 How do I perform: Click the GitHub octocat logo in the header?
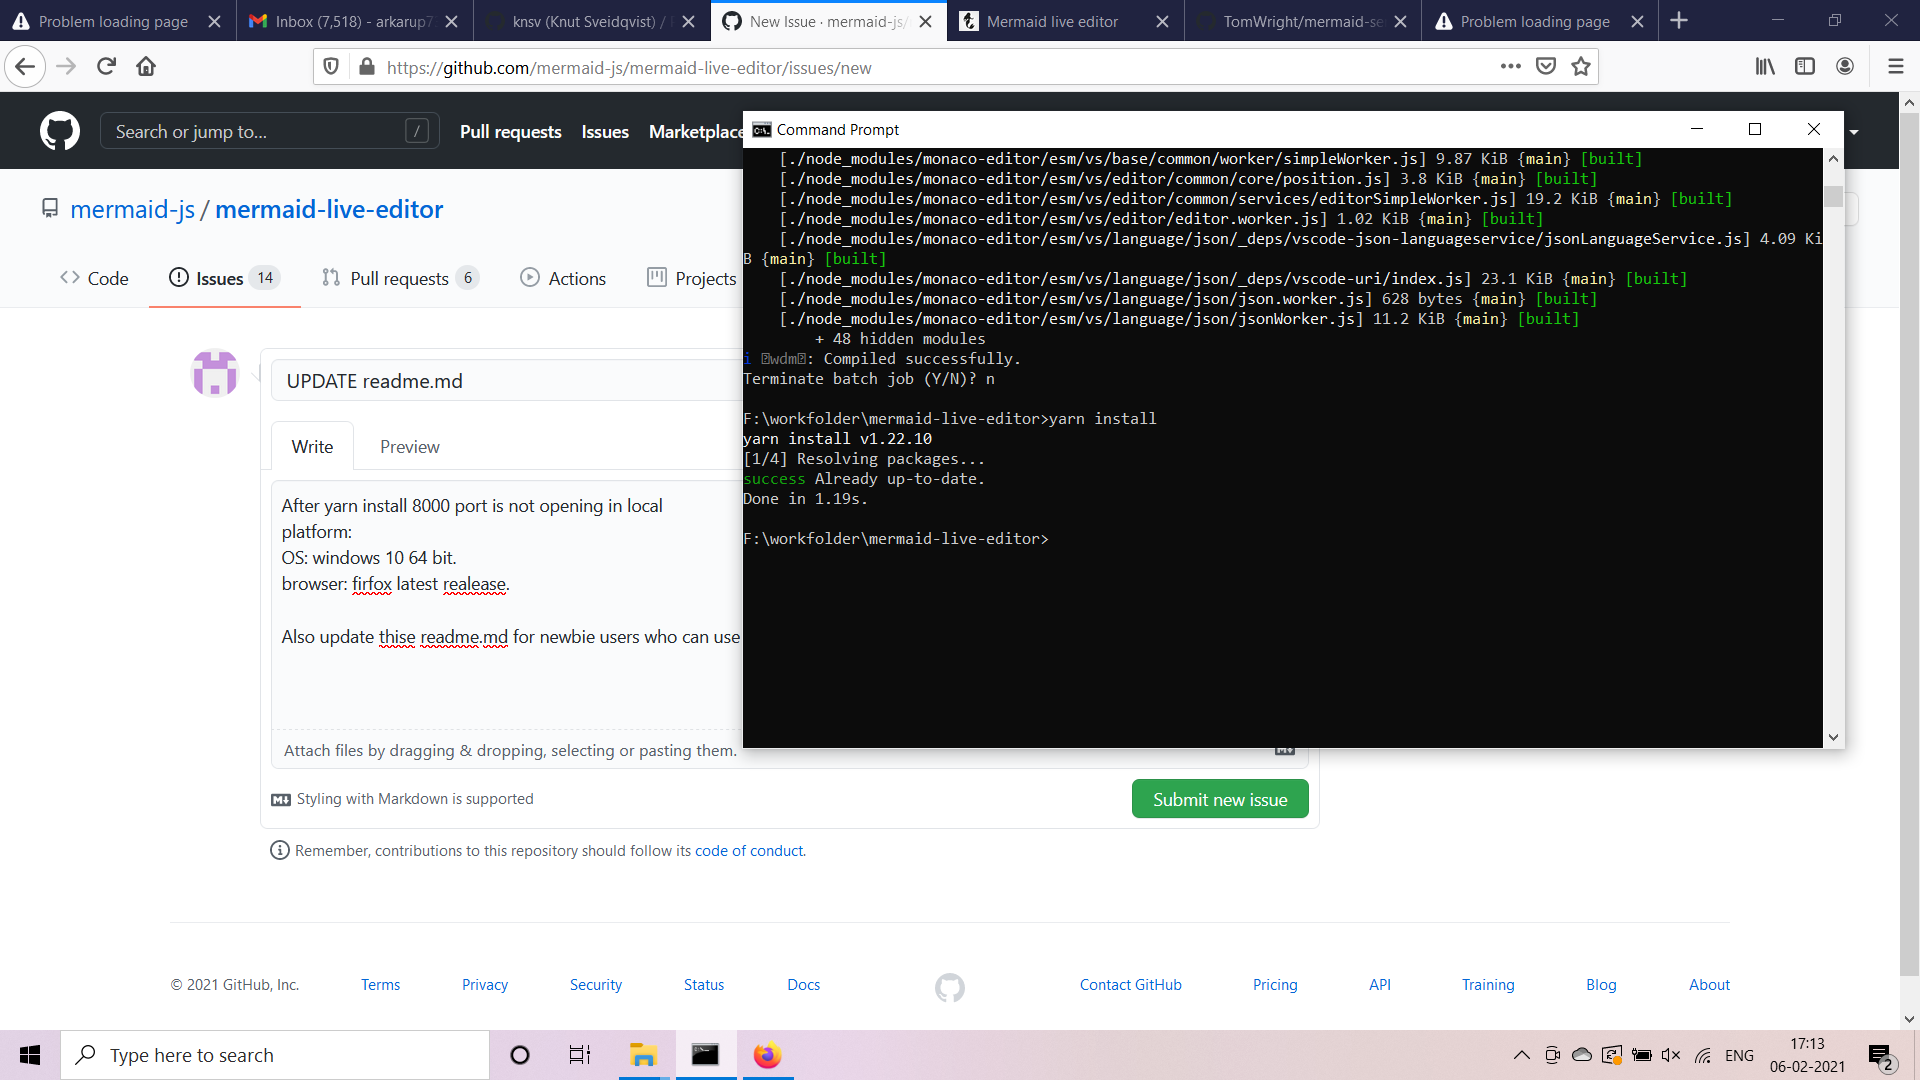coord(59,131)
